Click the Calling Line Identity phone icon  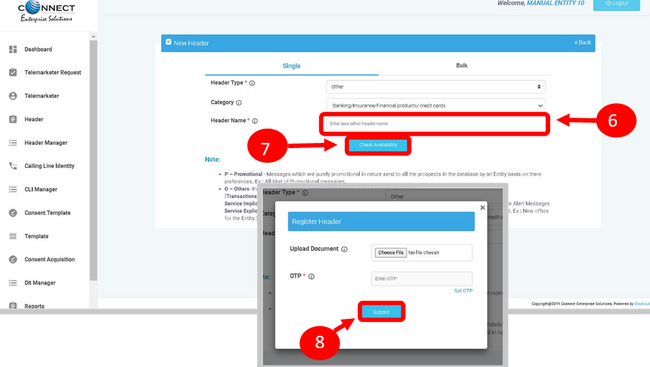13,166
